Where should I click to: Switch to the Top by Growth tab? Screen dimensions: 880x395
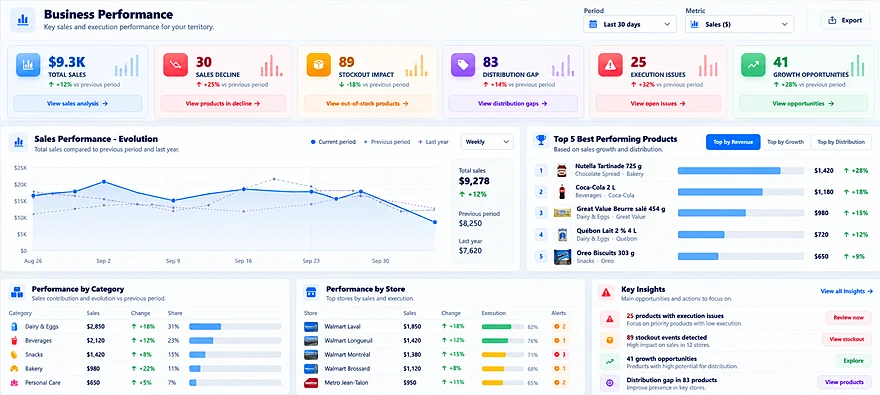point(785,142)
